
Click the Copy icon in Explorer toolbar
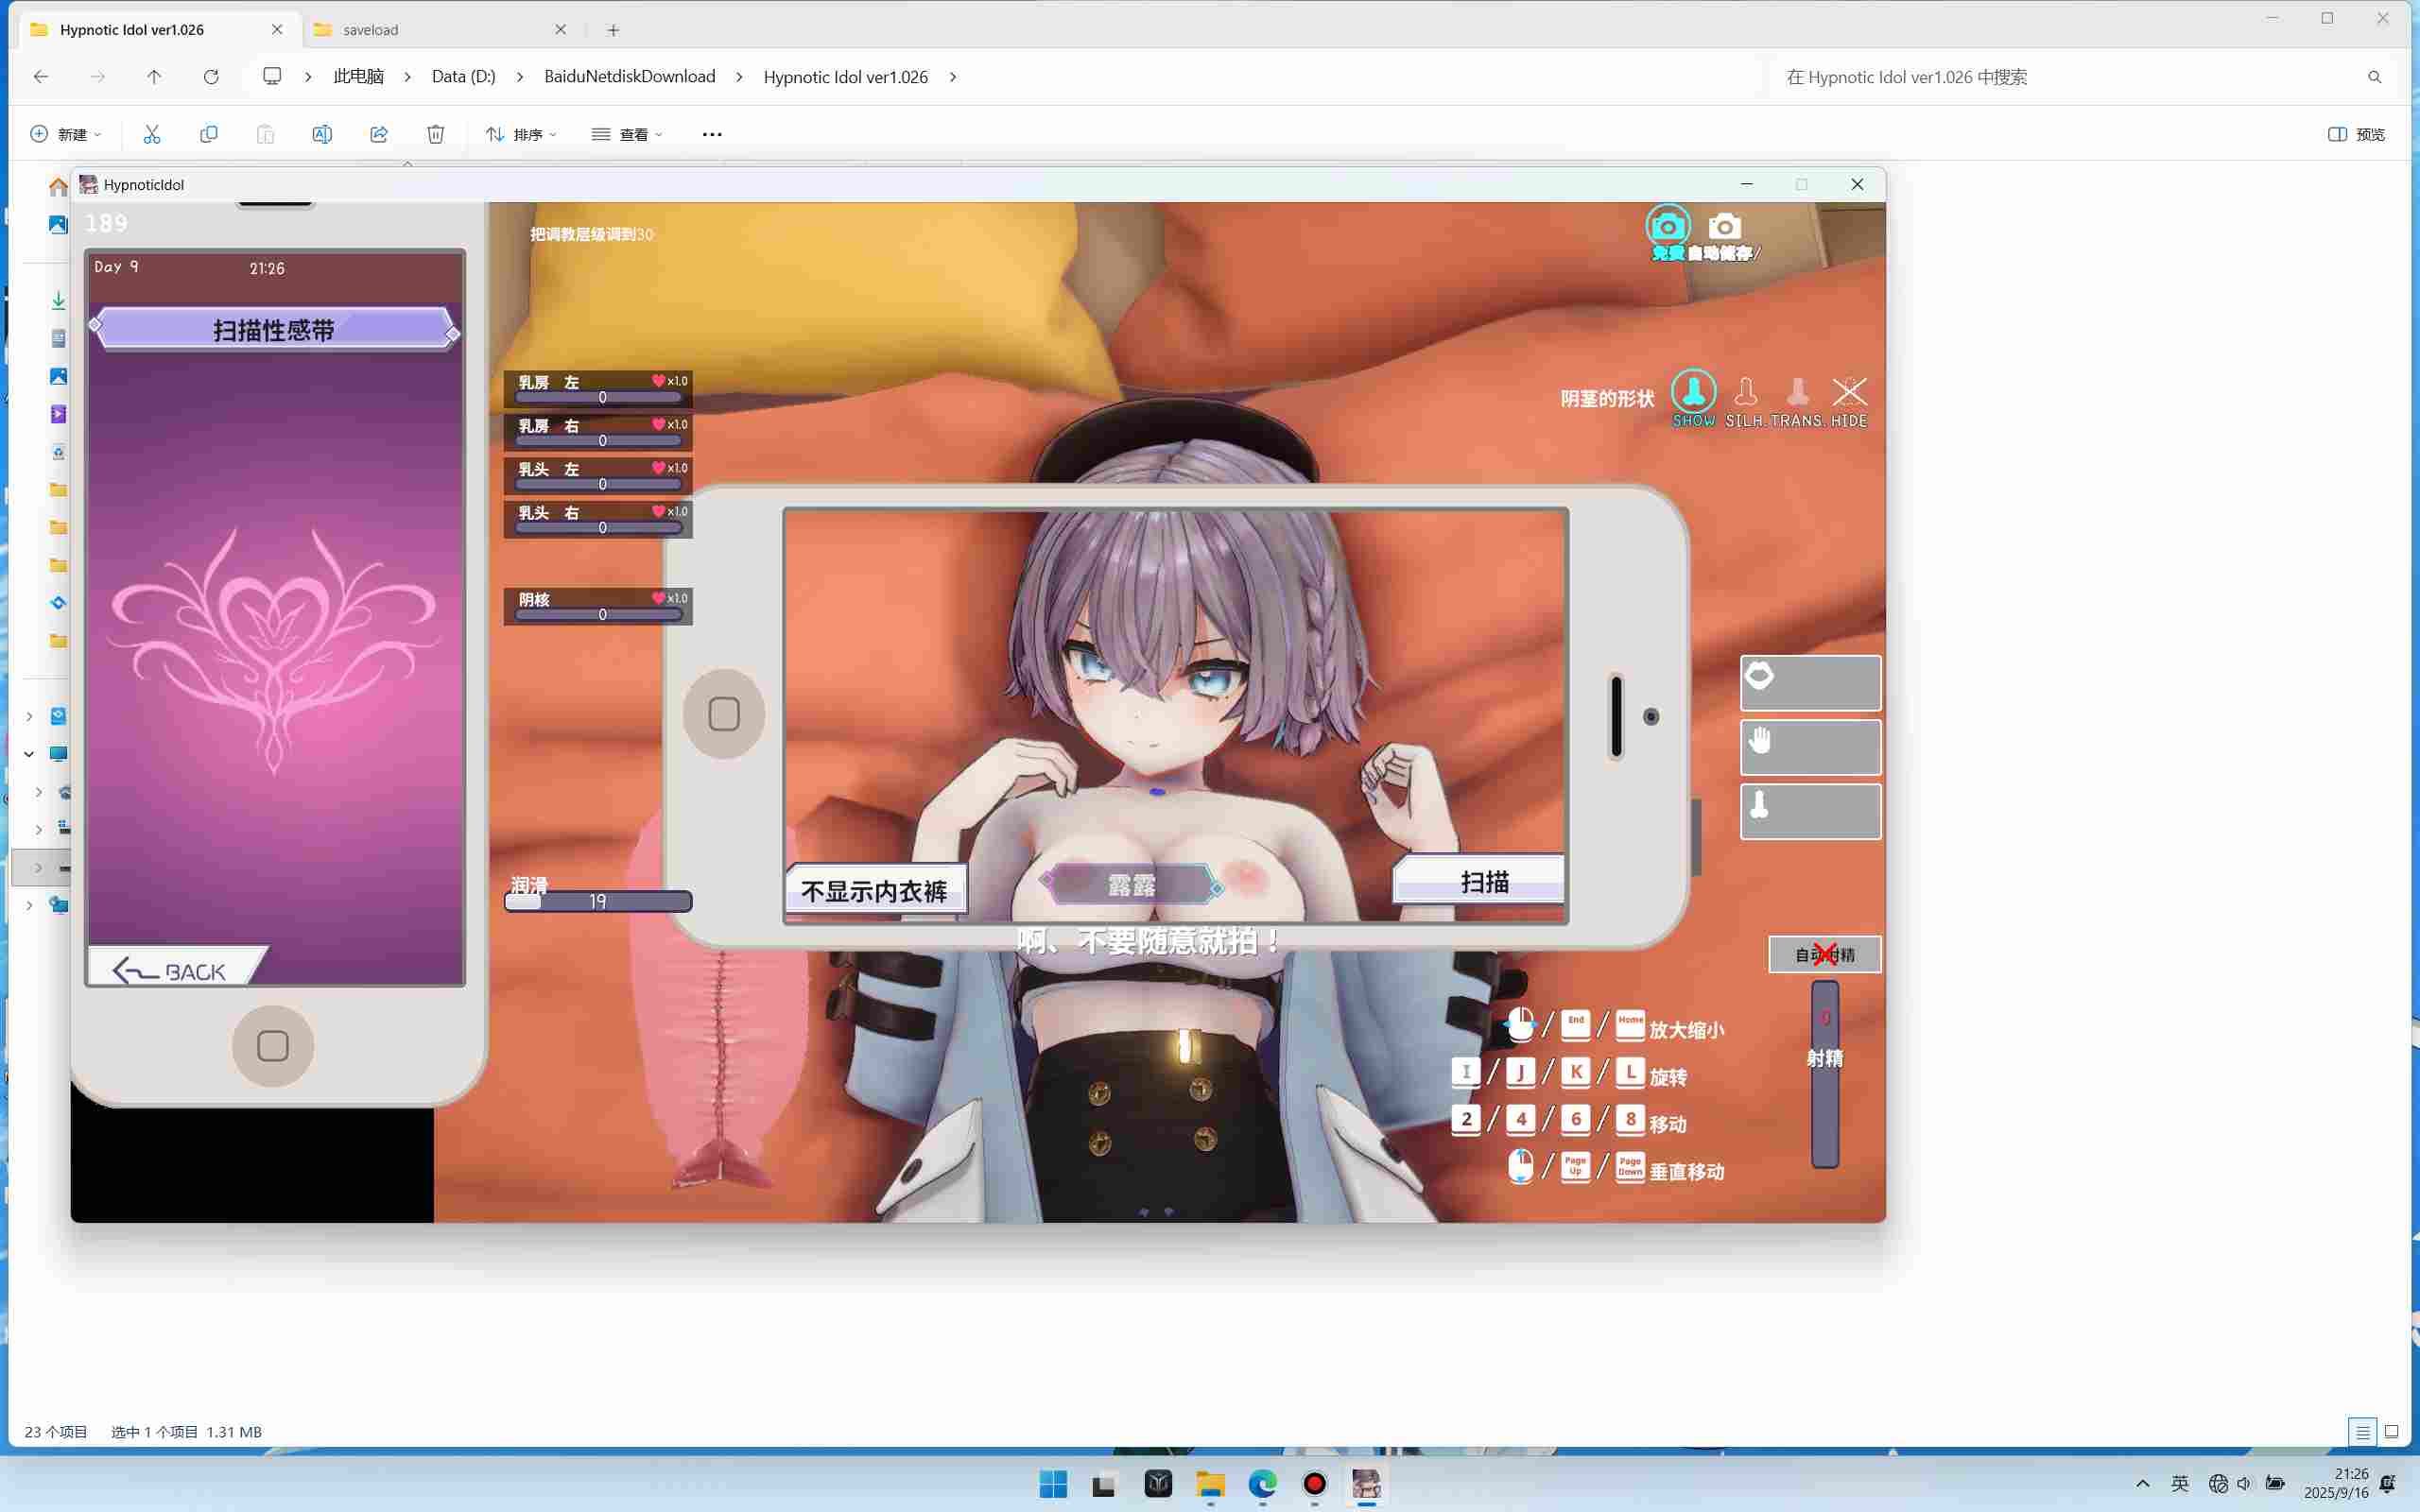[208, 134]
